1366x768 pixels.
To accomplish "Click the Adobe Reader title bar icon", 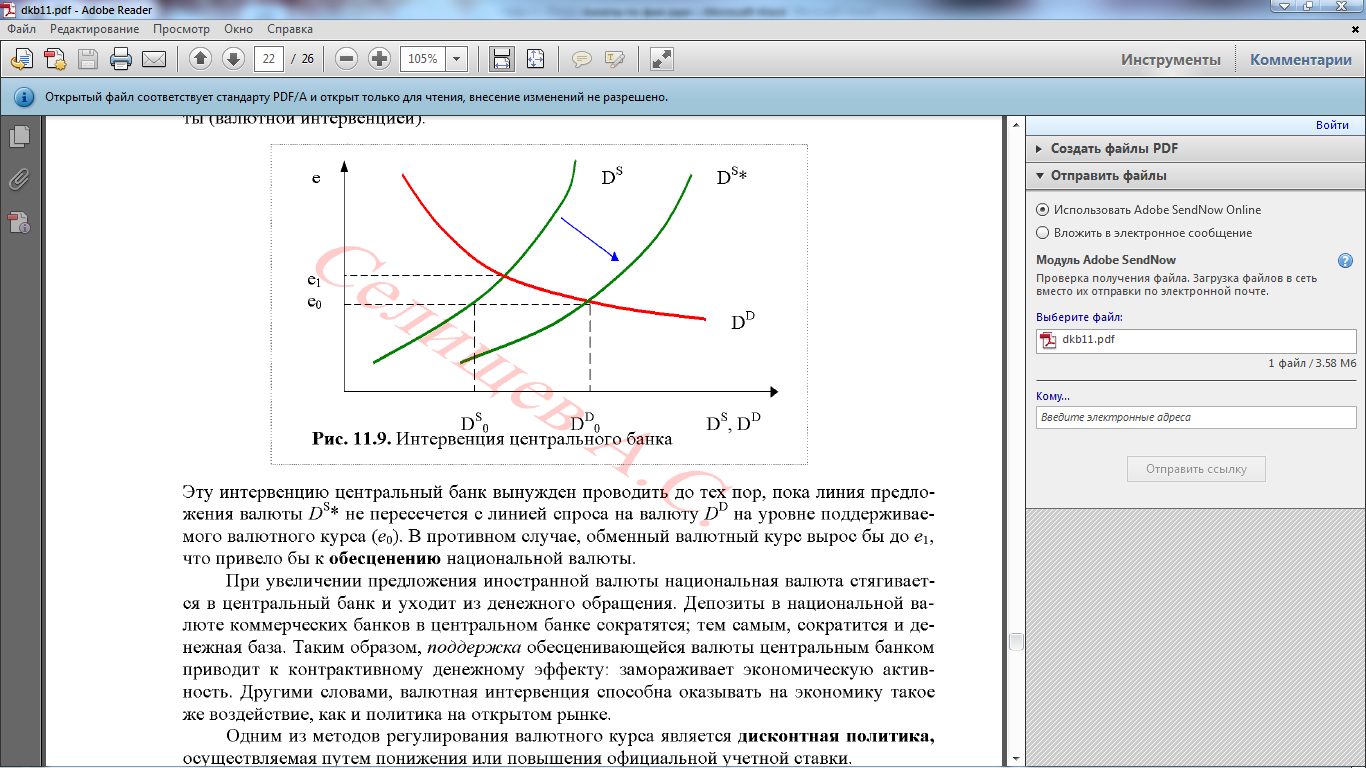I will (x=10, y=9).
